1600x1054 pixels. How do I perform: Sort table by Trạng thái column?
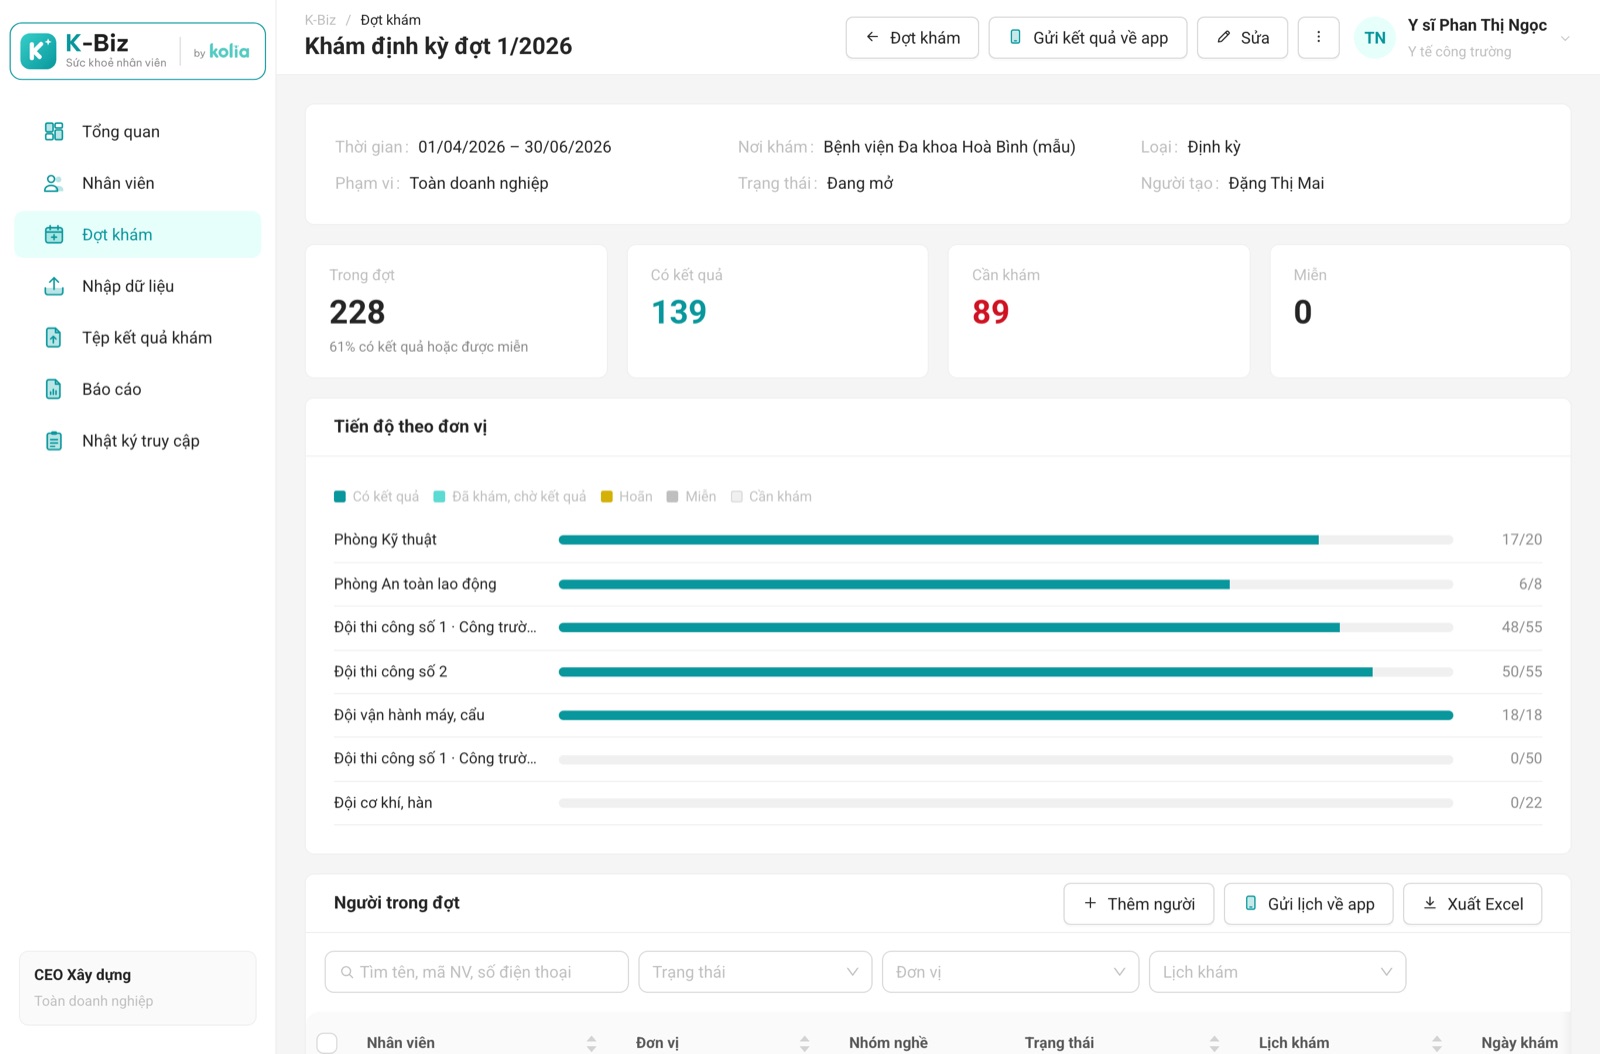1214,1043
